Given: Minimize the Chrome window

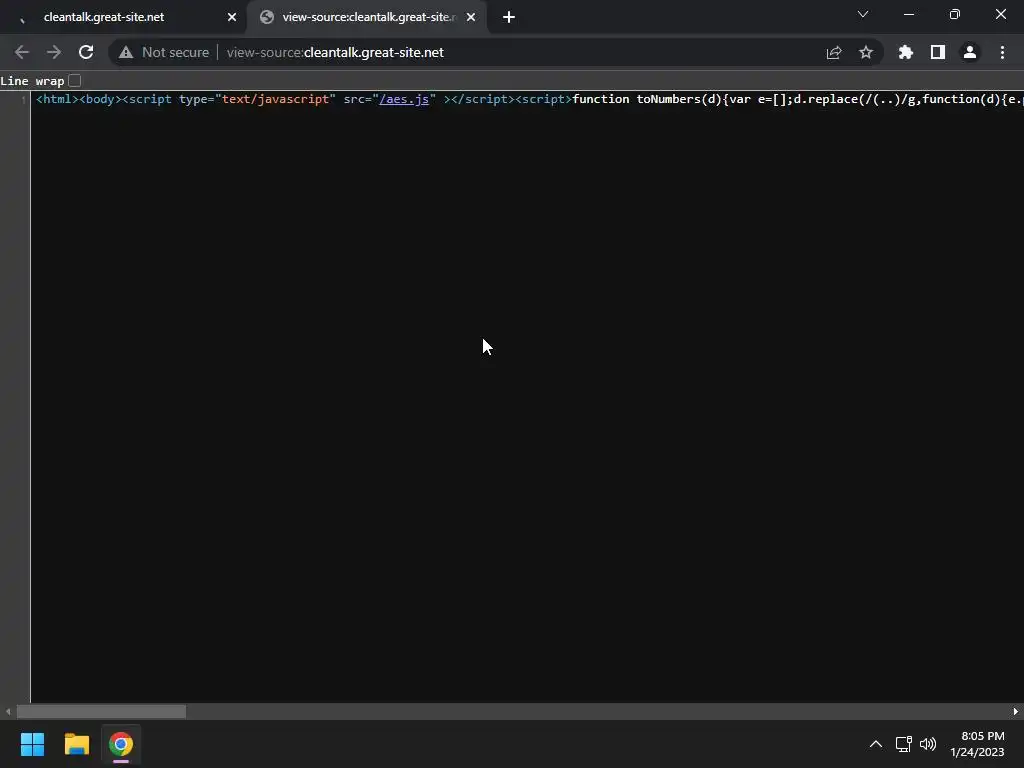Looking at the screenshot, I should pyautogui.click(x=908, y=14).
